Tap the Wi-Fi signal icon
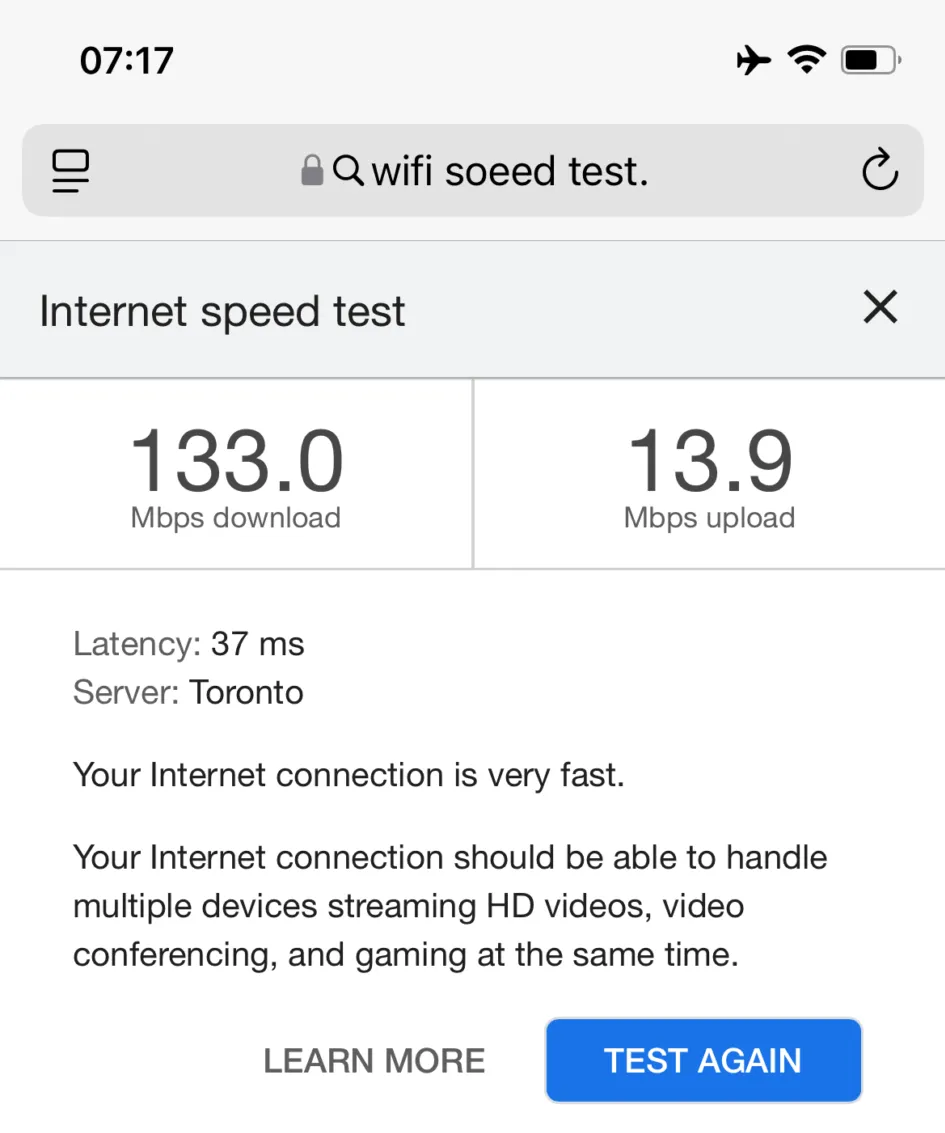 coord(806,58)
